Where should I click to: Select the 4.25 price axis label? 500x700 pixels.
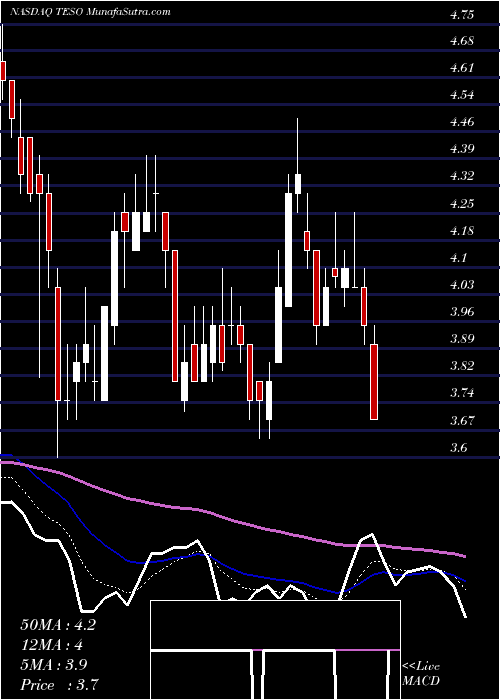point(462,204)
